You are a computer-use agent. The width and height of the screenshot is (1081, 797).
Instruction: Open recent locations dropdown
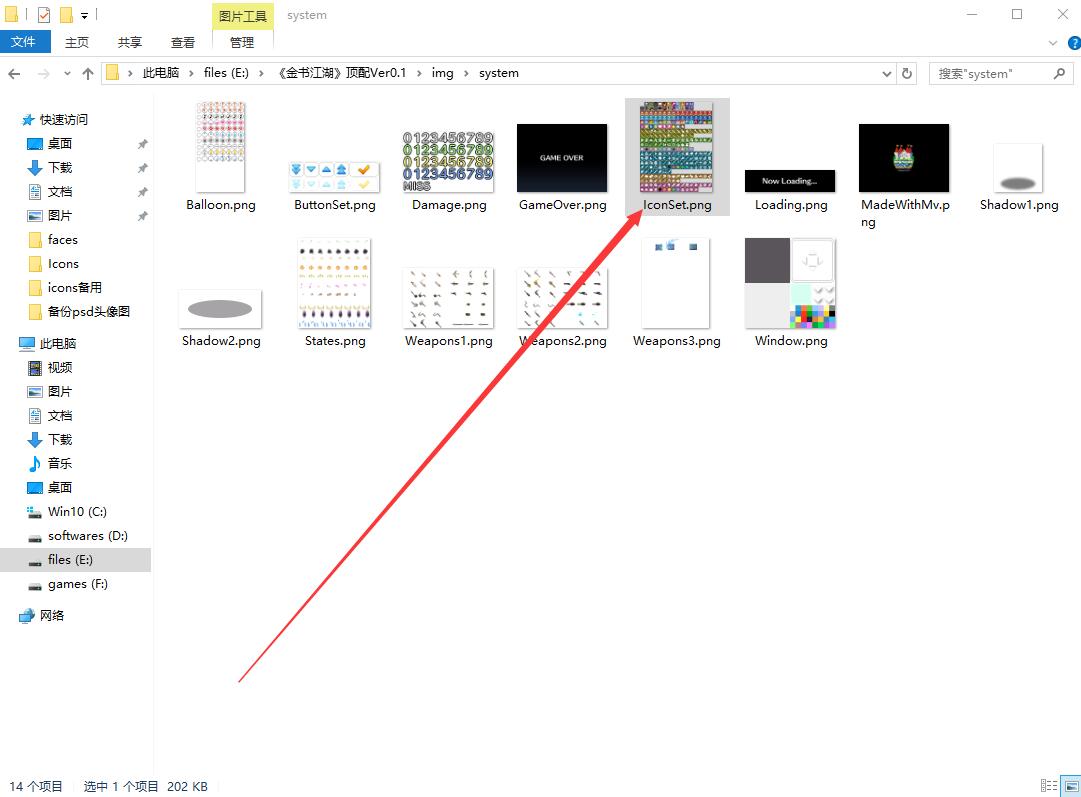tap(67, 74)
